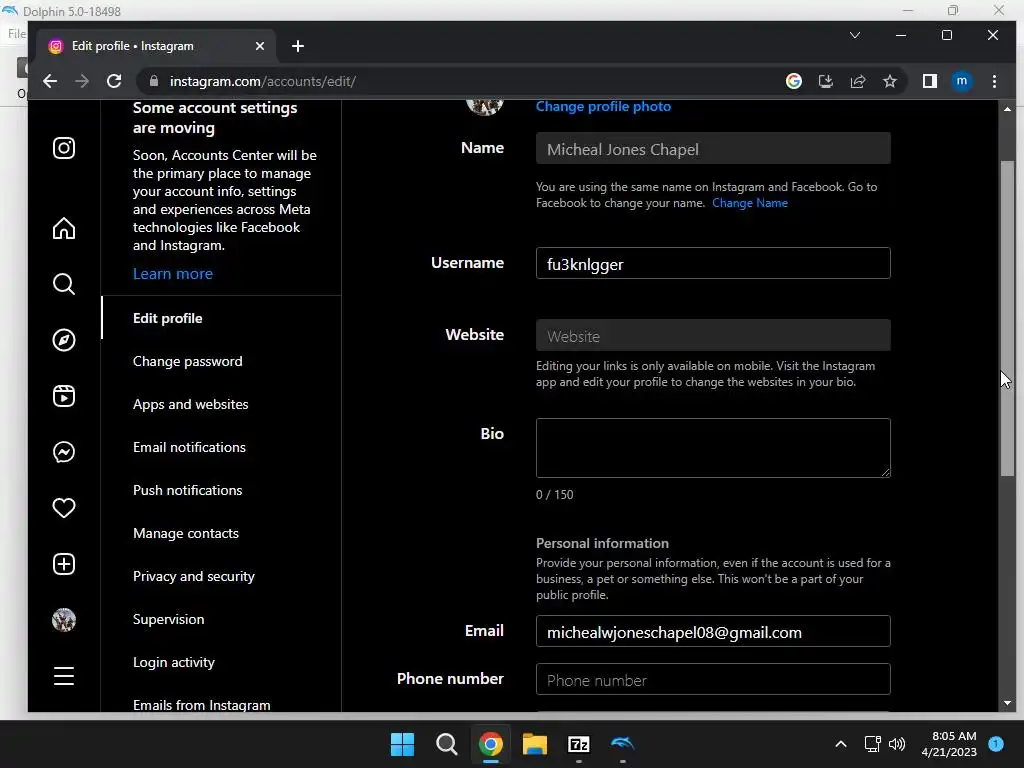The width and height of the screenshot is (1024, 768).
Task: Click the share page icon
Action: pyautogui.click(x=857, y=81)
